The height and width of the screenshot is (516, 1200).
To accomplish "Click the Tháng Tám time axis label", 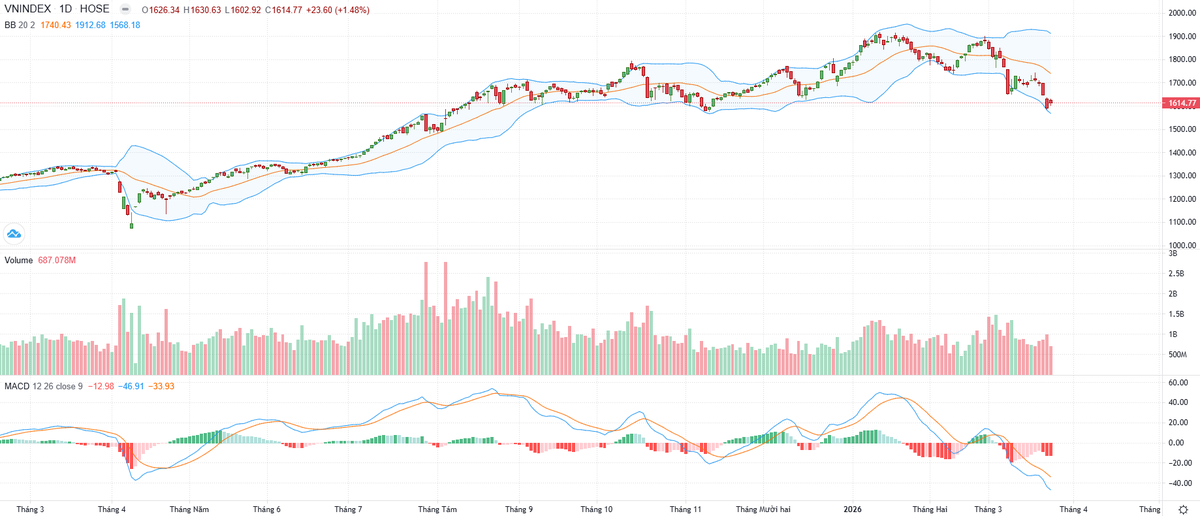I will coord(437,508).
